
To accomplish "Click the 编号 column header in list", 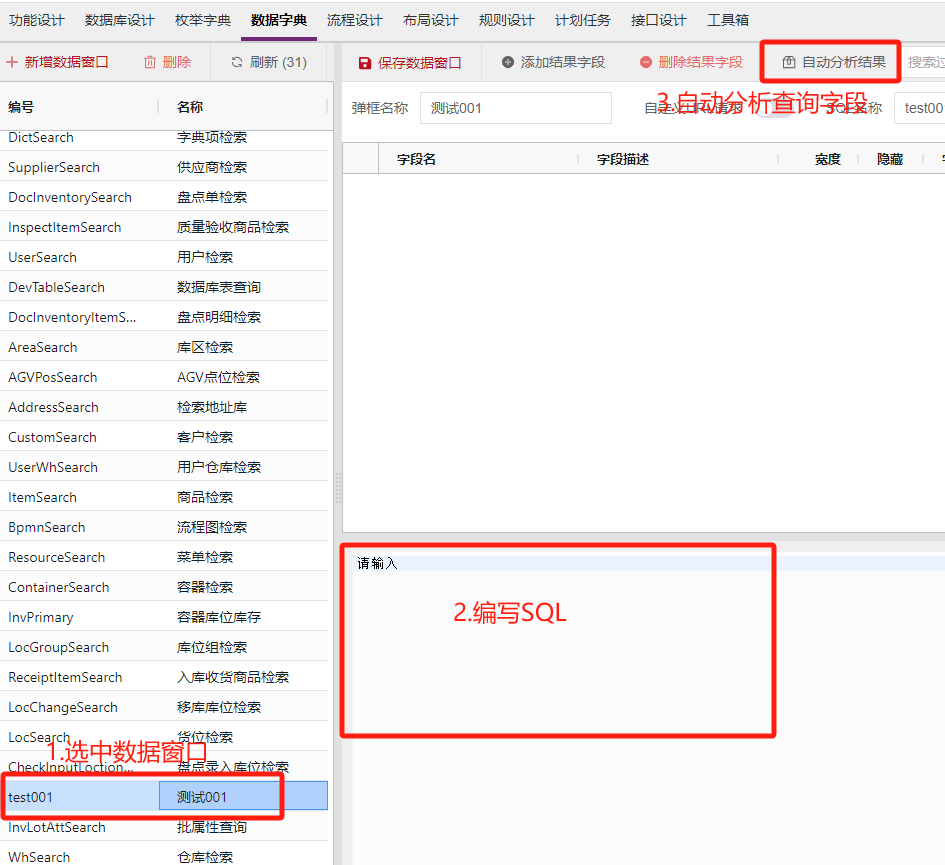I will tap(21, 107).
